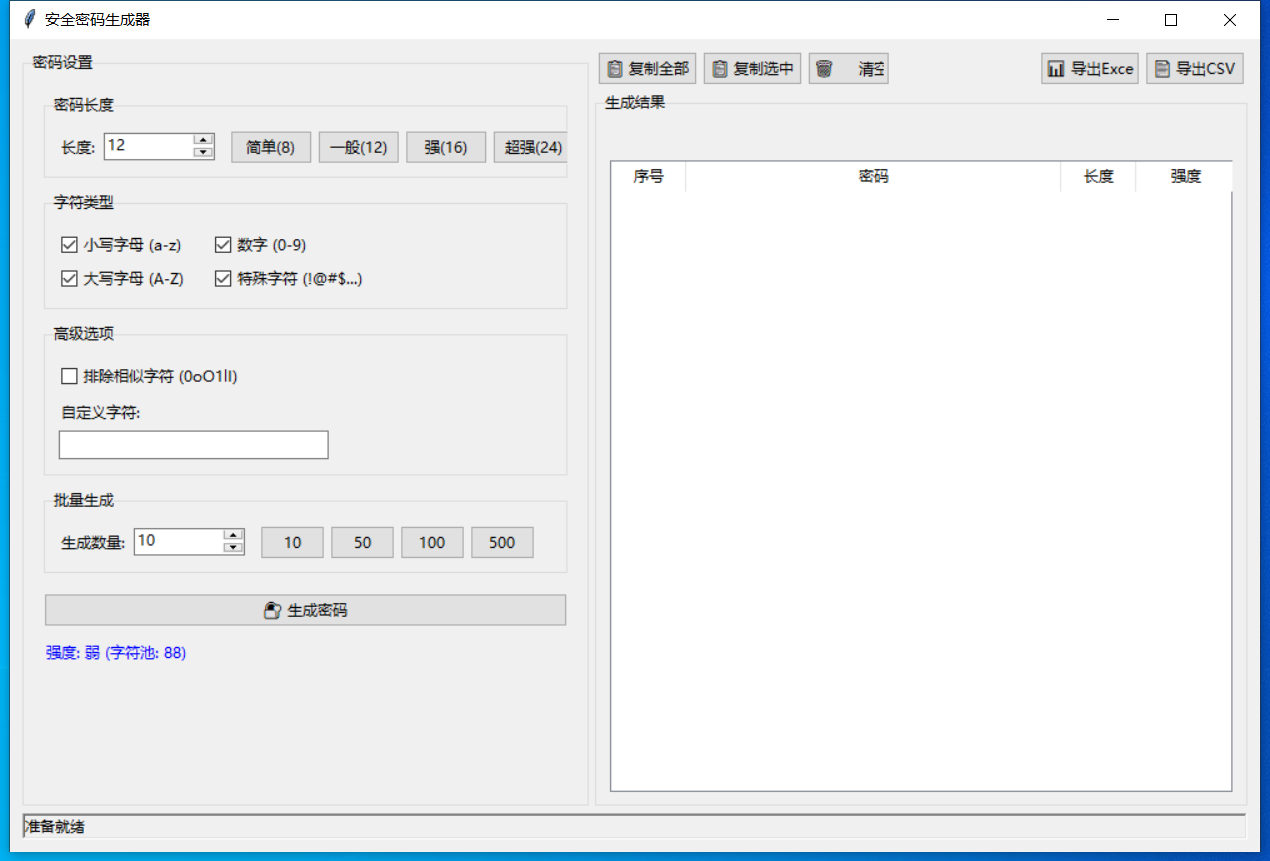Image resolution: width=1270 pixels, height=861 pixels.
Task: Click inside the 长度 input field
Action: tap(149, 146)
